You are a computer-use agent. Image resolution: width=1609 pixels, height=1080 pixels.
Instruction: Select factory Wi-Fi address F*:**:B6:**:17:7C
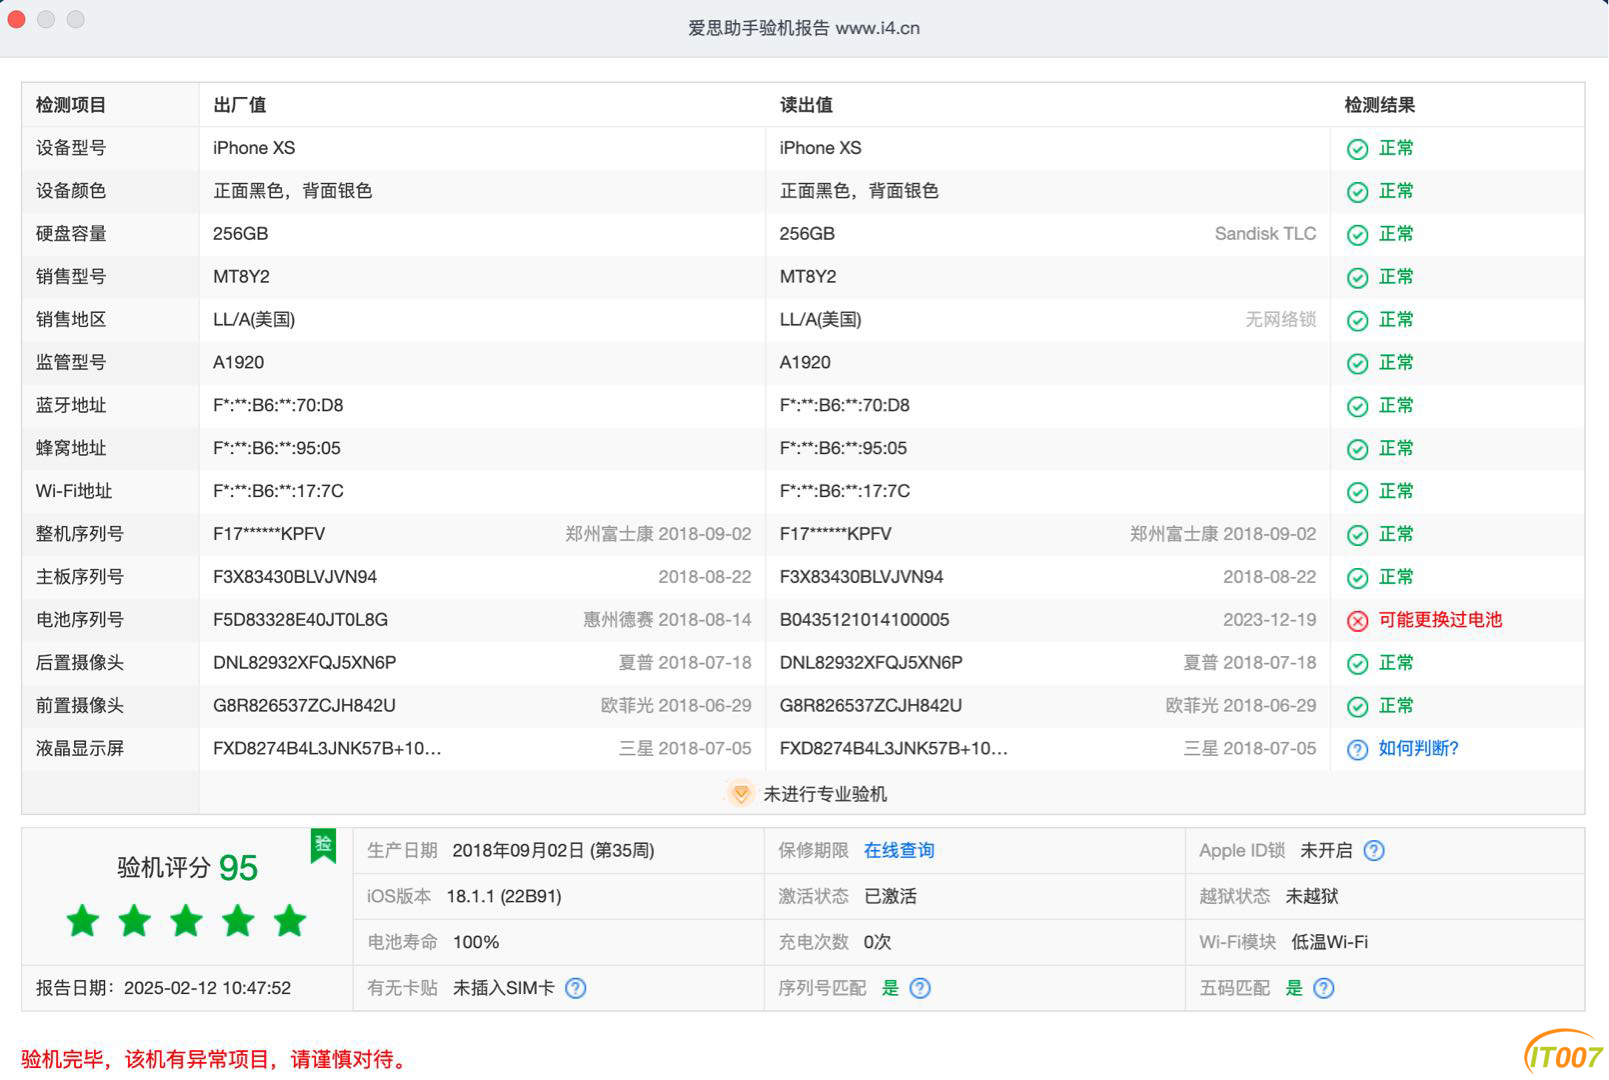pyautogui.click(x=278, y=491)
